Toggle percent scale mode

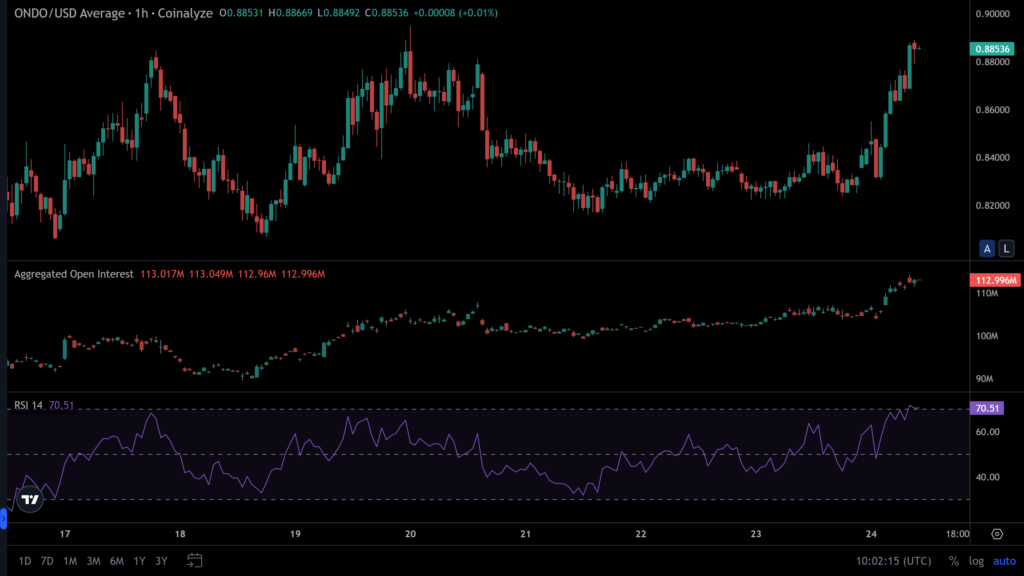pyautogui.click(x=953, y=560)
